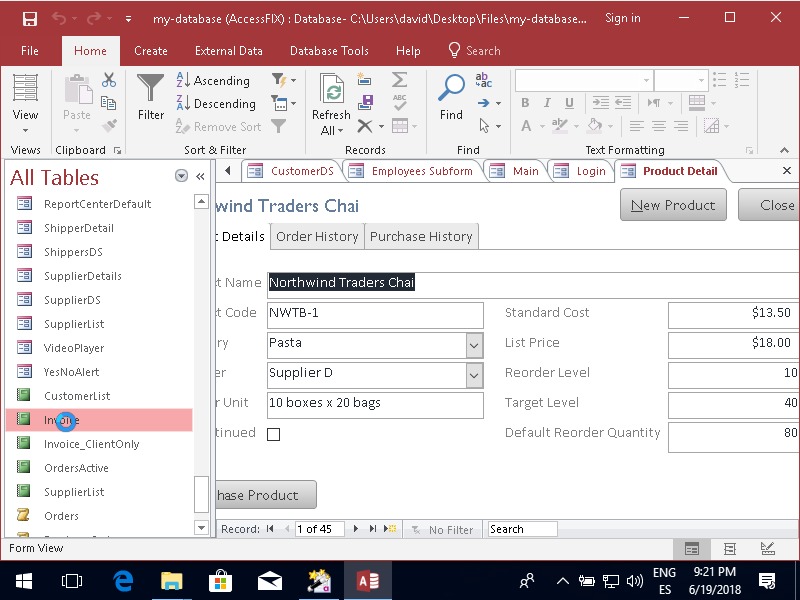800x600 pixels.
Task: Click the Standard Cost field $13.50
Action: click(x=734, y=315)
